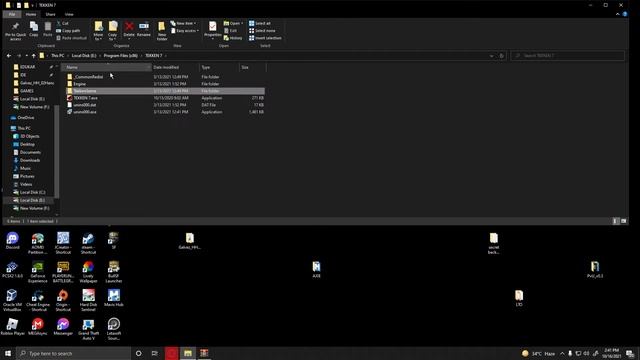
Task: Collapse the ribbon with top-right chevron
Action: tap(618, 14)
